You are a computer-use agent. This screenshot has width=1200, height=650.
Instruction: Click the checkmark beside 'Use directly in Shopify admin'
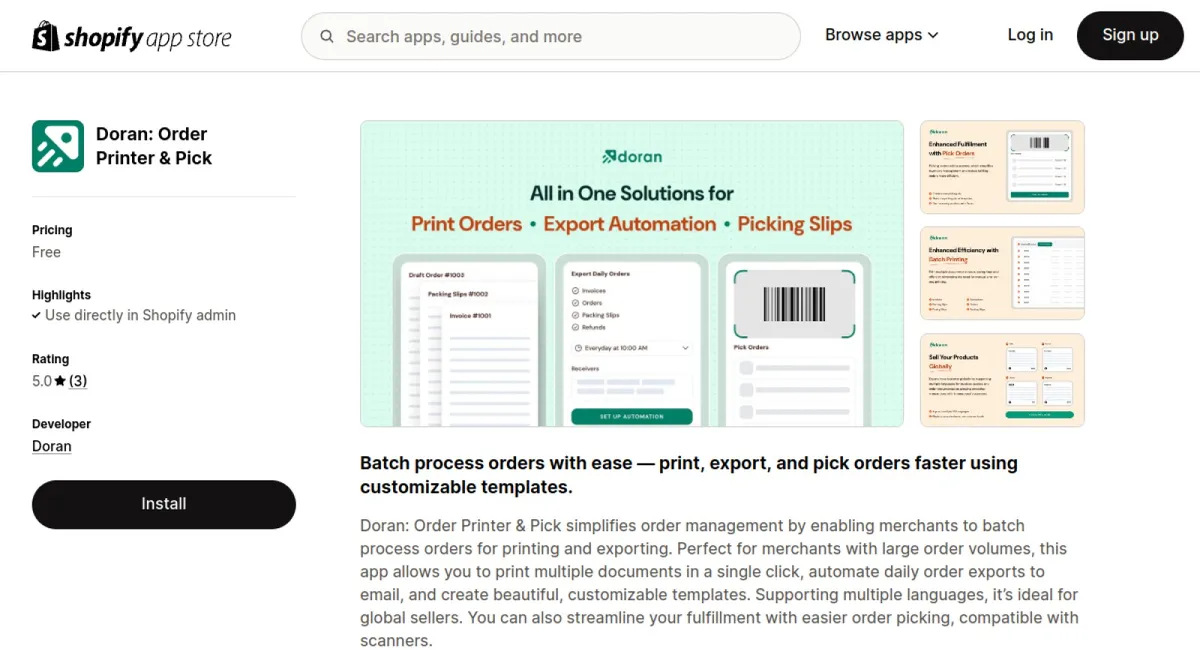37,315
